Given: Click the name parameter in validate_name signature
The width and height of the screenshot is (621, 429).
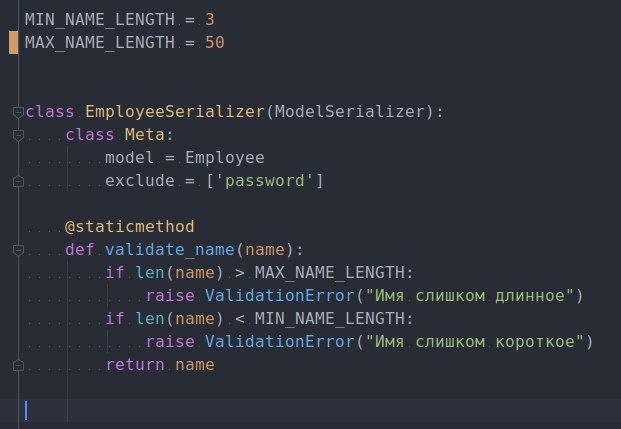Looking at the screenshot, I should 265,250.
